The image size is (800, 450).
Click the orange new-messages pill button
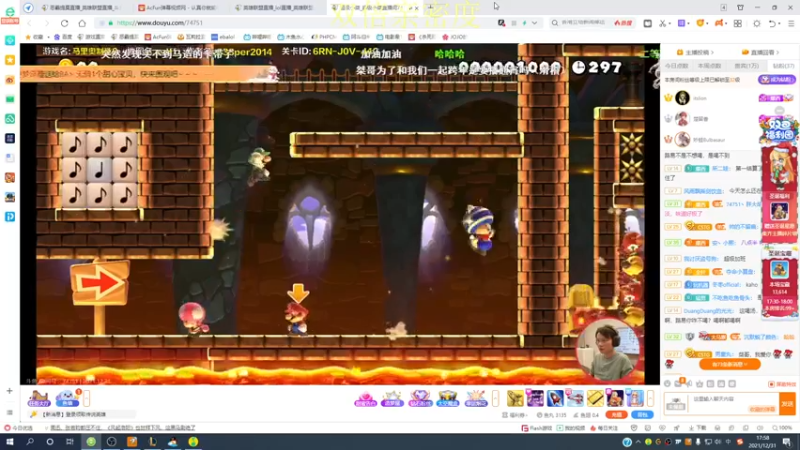730,364
